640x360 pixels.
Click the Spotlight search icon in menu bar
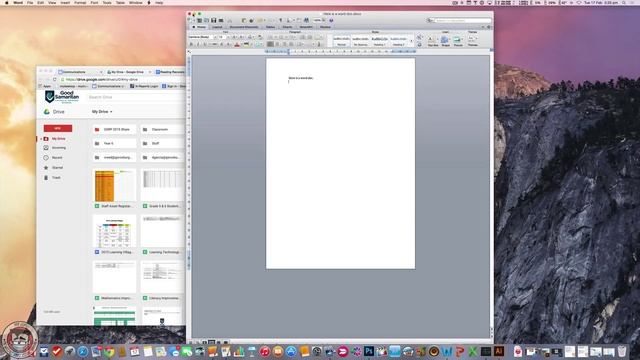point(624,2)
